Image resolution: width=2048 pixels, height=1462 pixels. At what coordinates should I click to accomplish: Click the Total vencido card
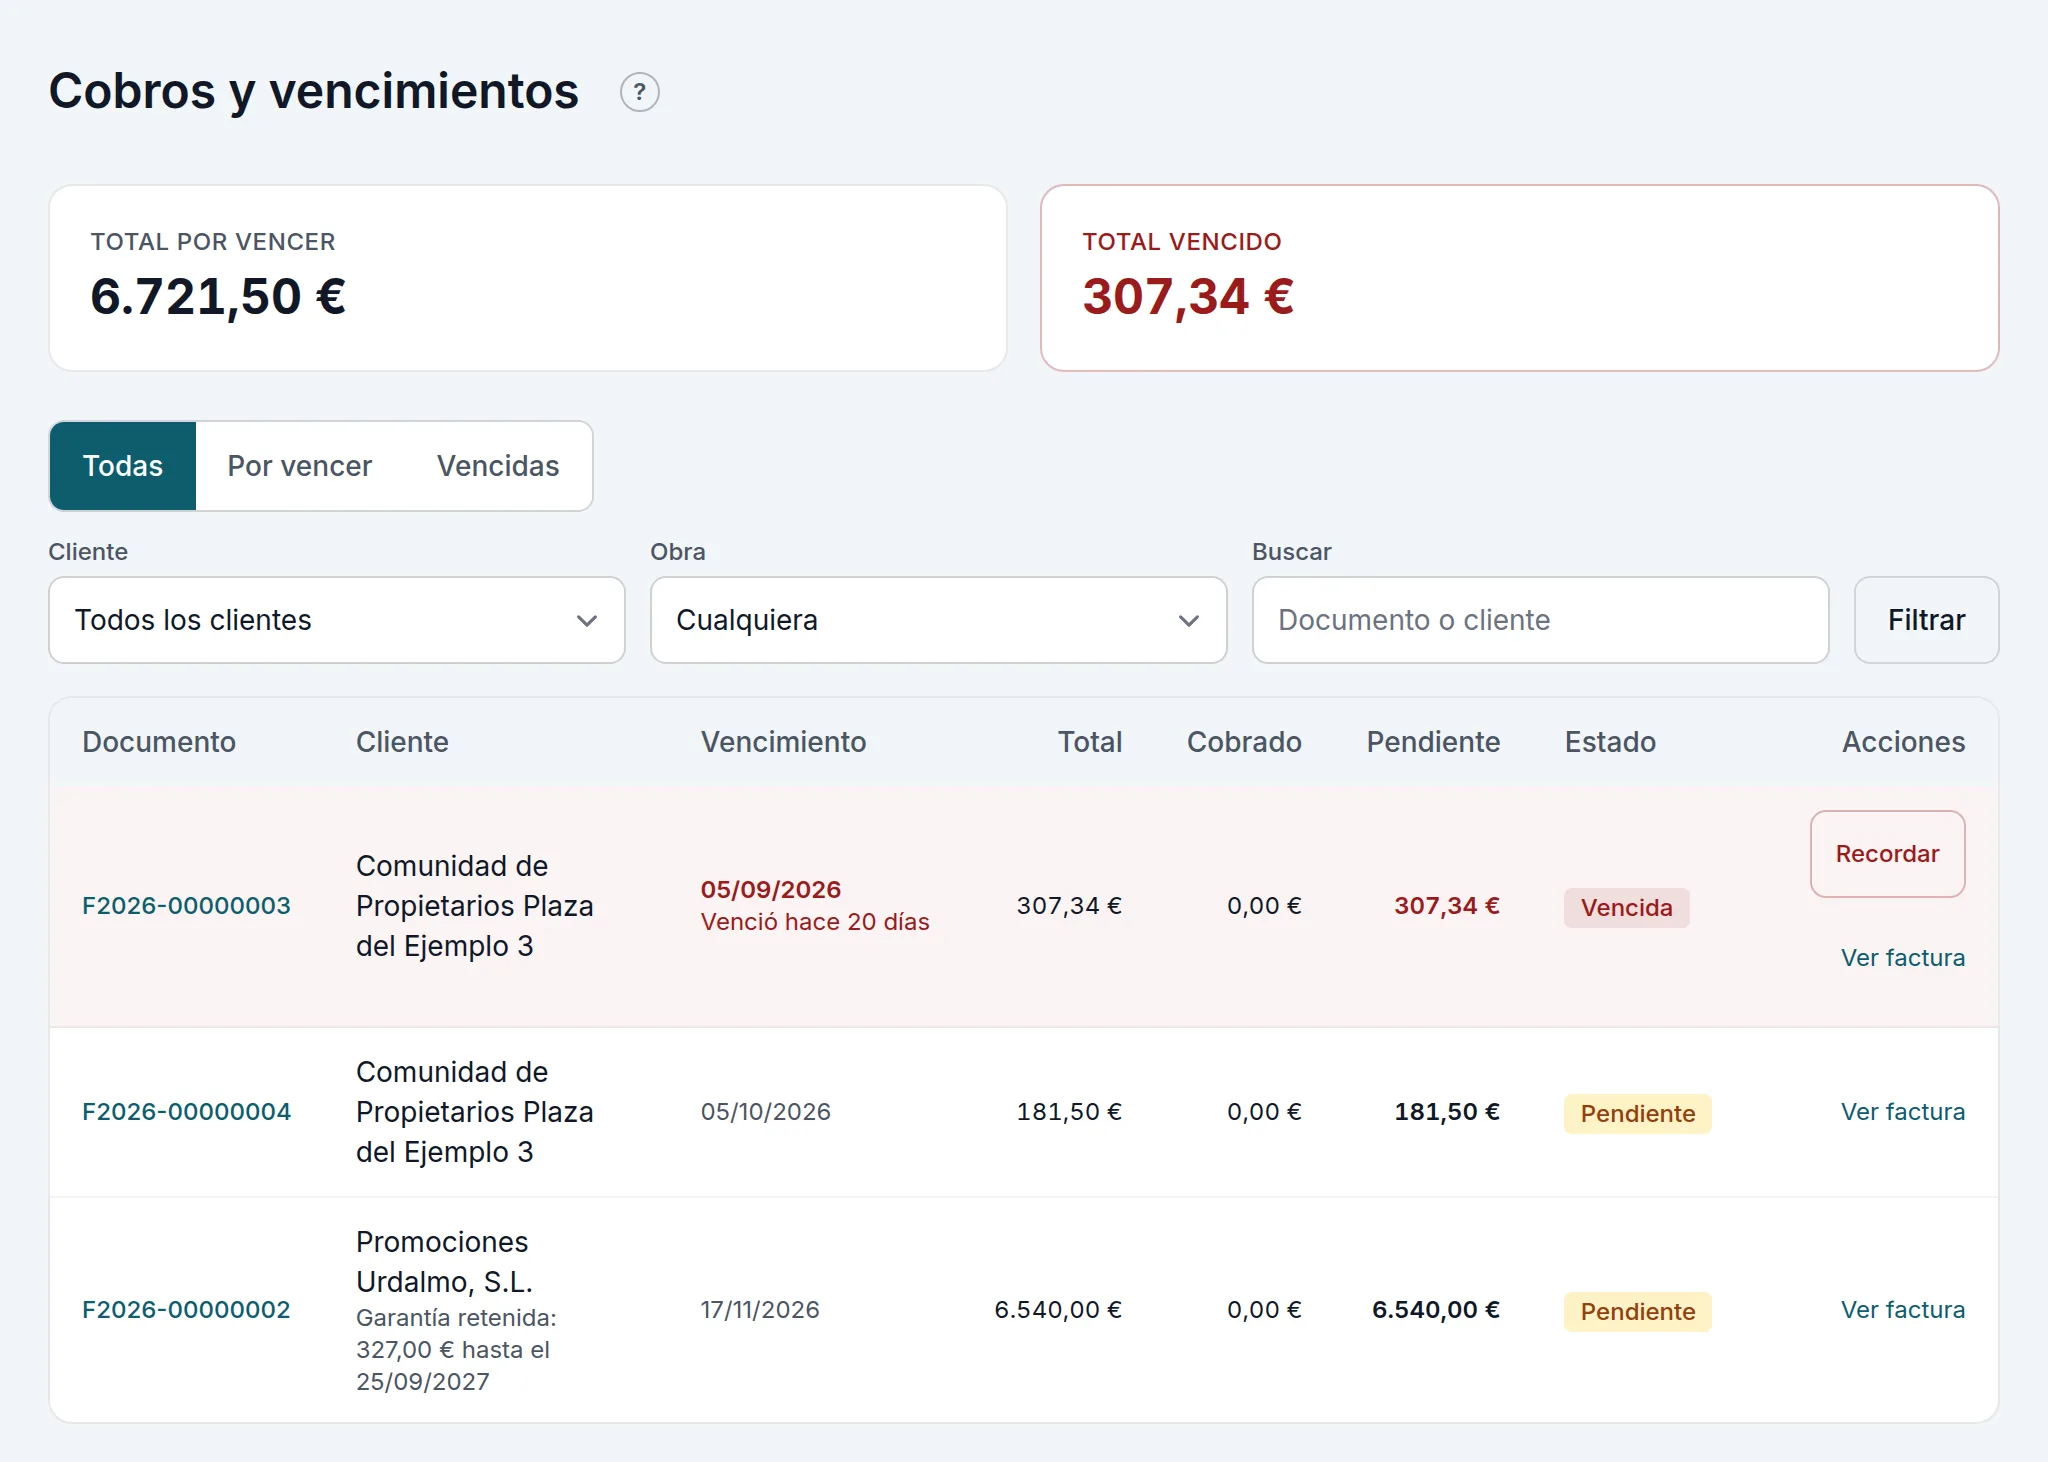coord(1519,278)
